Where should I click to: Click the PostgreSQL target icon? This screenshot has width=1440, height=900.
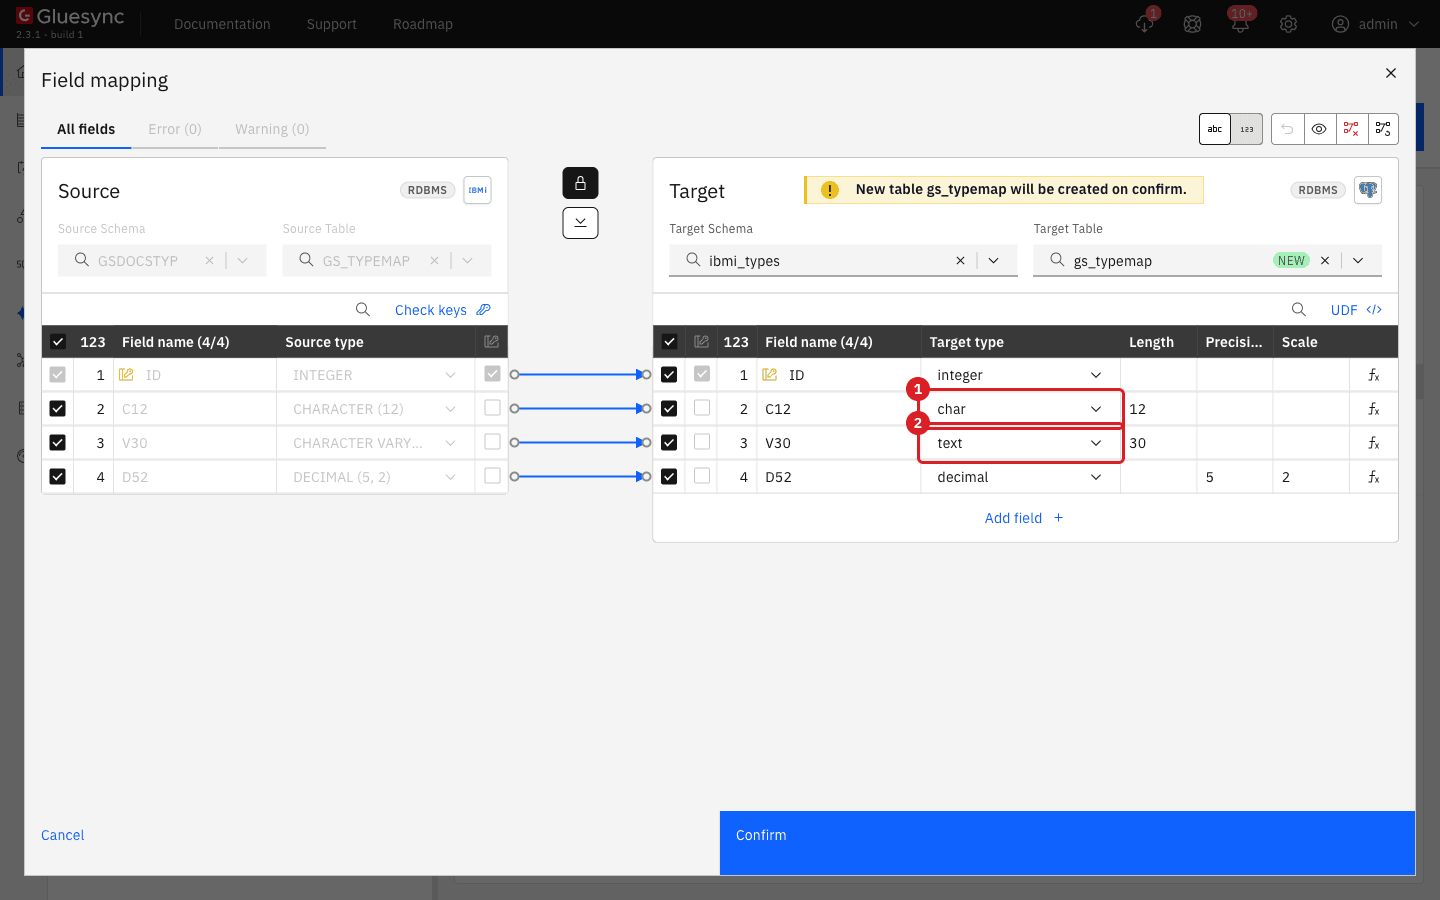click(x=1368, y=190)
